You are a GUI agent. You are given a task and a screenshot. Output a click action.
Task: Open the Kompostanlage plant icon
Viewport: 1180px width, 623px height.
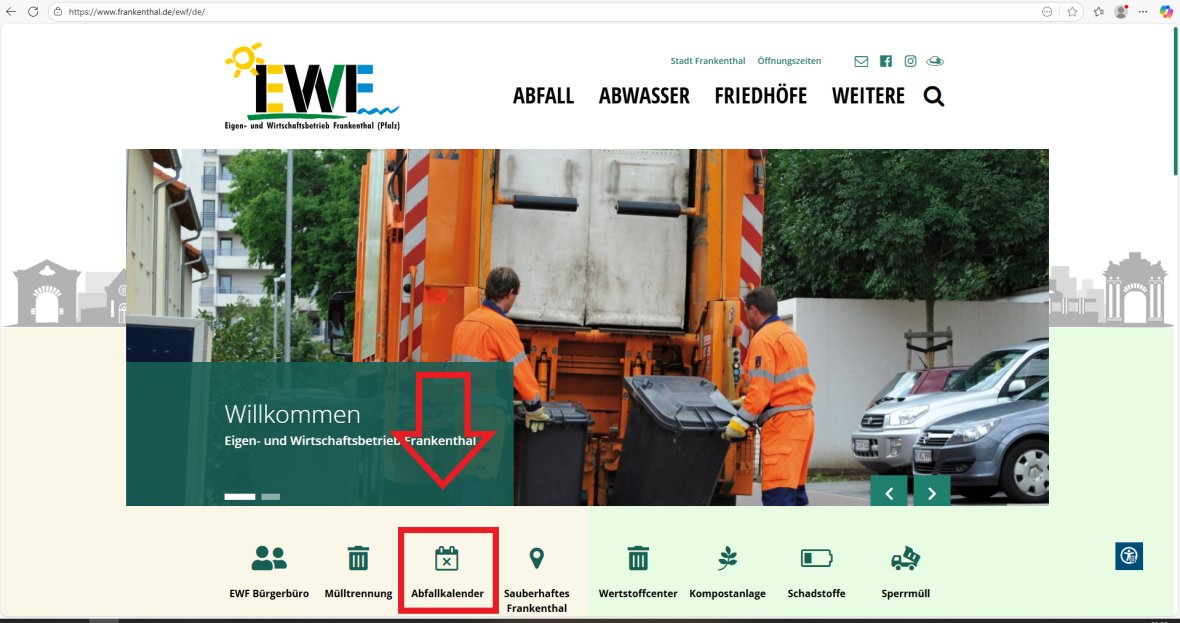click(727, 558)
